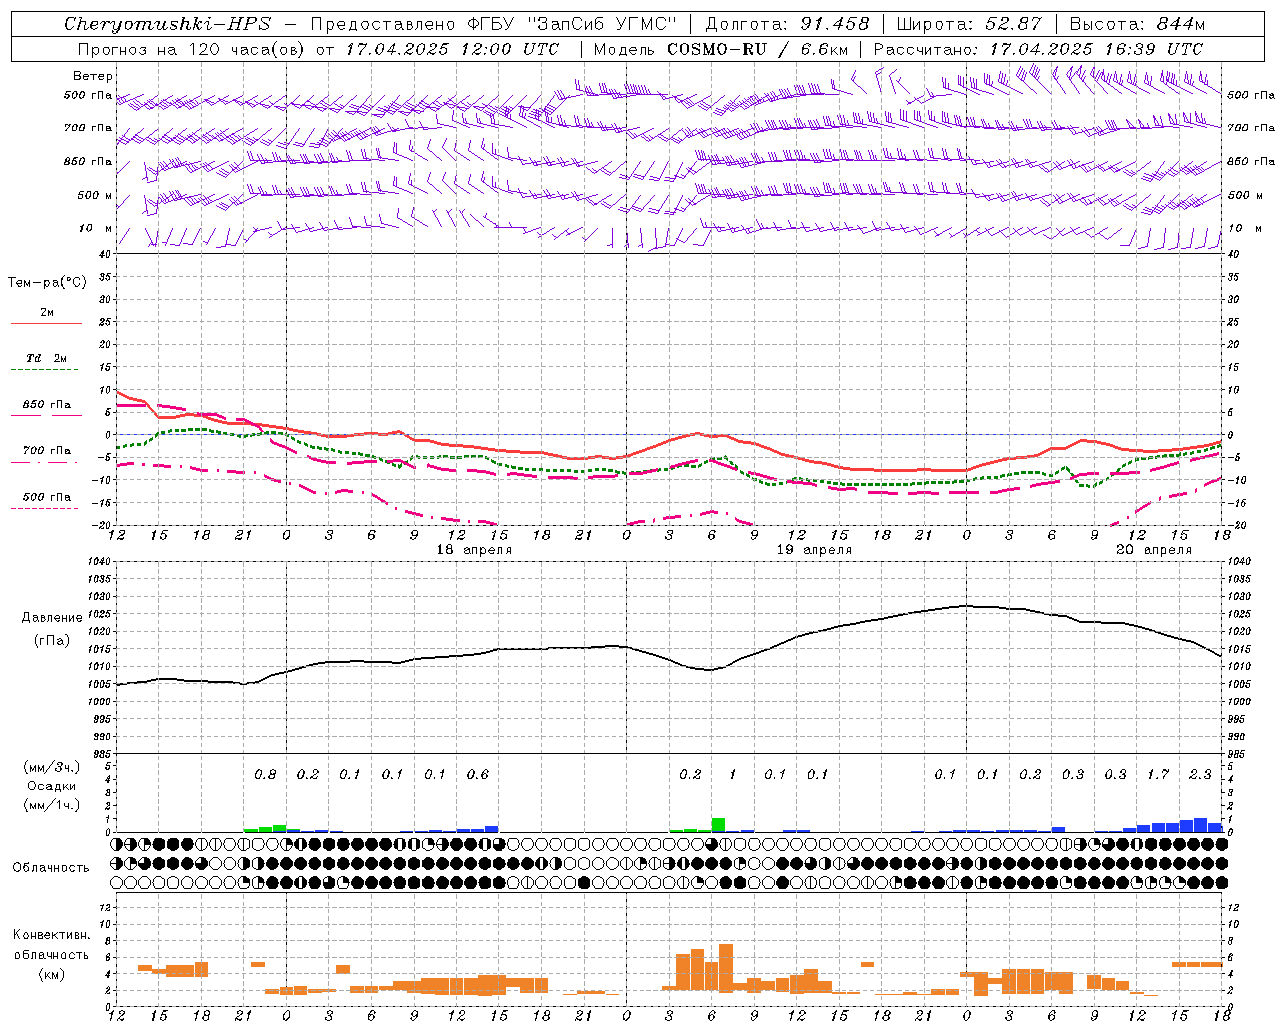Click the precipitation value 2.3
The image size is (1280, 1024).
(x=1200, y=775)
